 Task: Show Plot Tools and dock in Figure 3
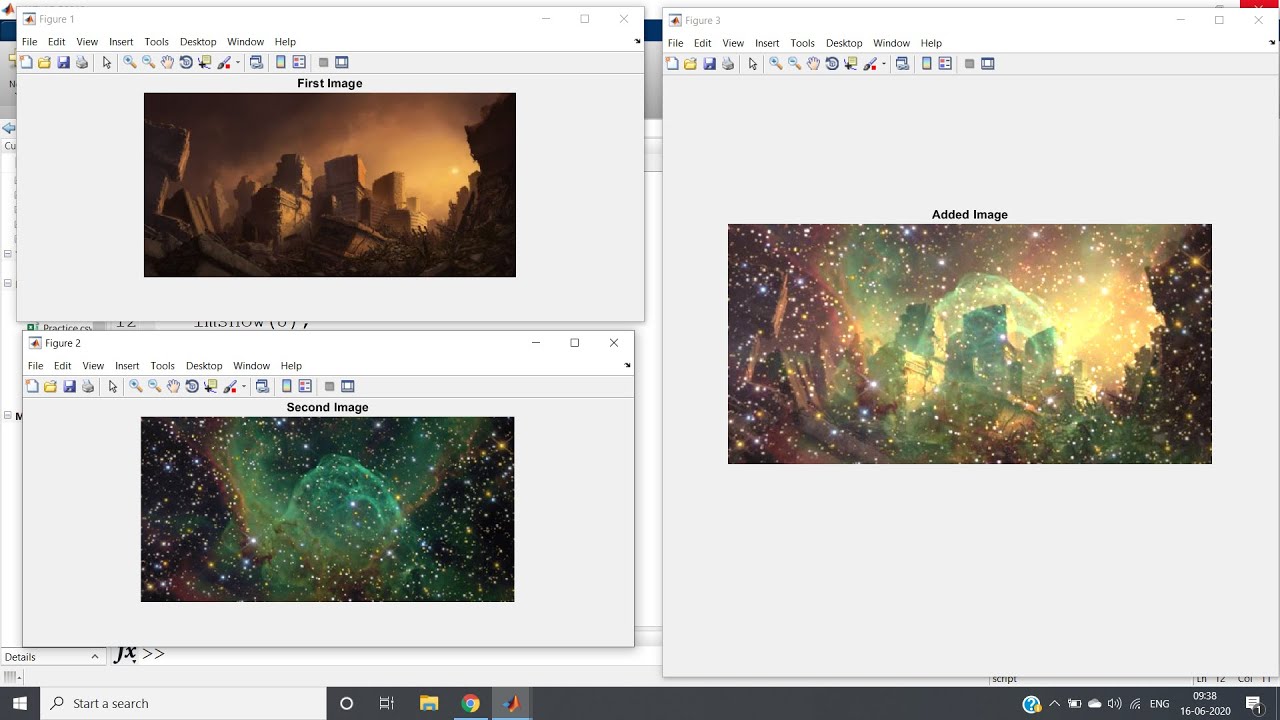click(x=988, y=63)
